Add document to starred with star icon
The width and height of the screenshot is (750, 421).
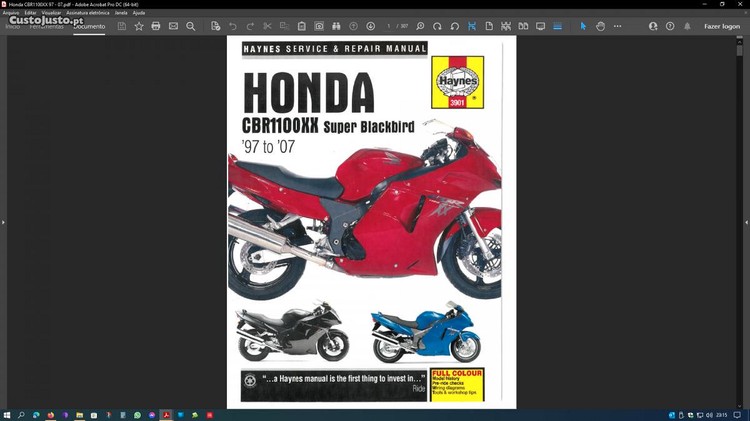(139, 26)
